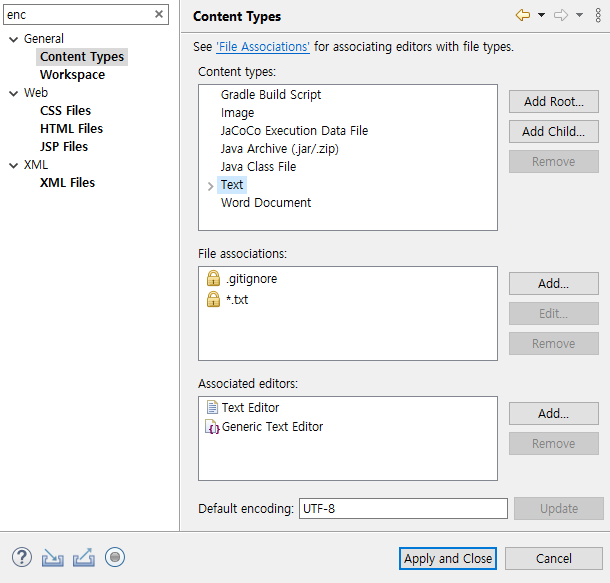Focus the Default encoding UTF-8 field
610x583 pixels.
(x=403, y=508)
